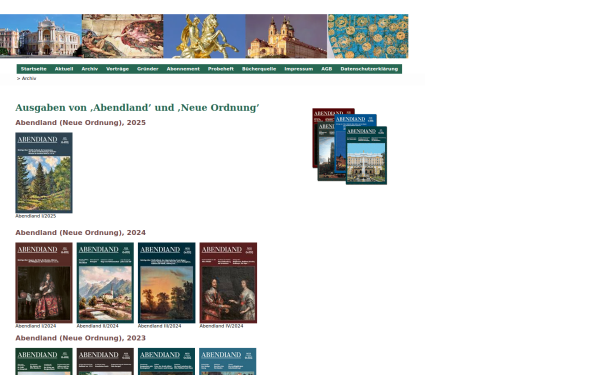Viewport: 600px width, 375px height.
Task: Click the Abendland I/2025 caption link
Action: click(x=36, y=216)
